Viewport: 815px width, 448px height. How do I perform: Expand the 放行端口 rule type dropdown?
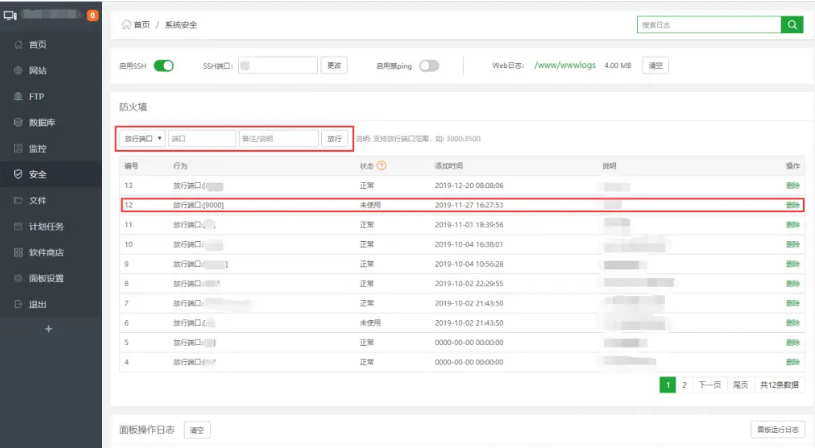[141, 138]
